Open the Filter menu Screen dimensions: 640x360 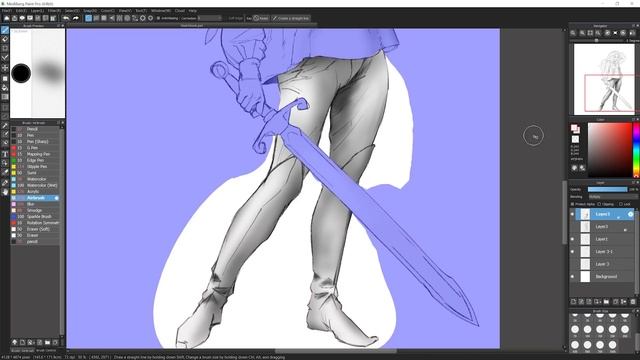[54, 11]
